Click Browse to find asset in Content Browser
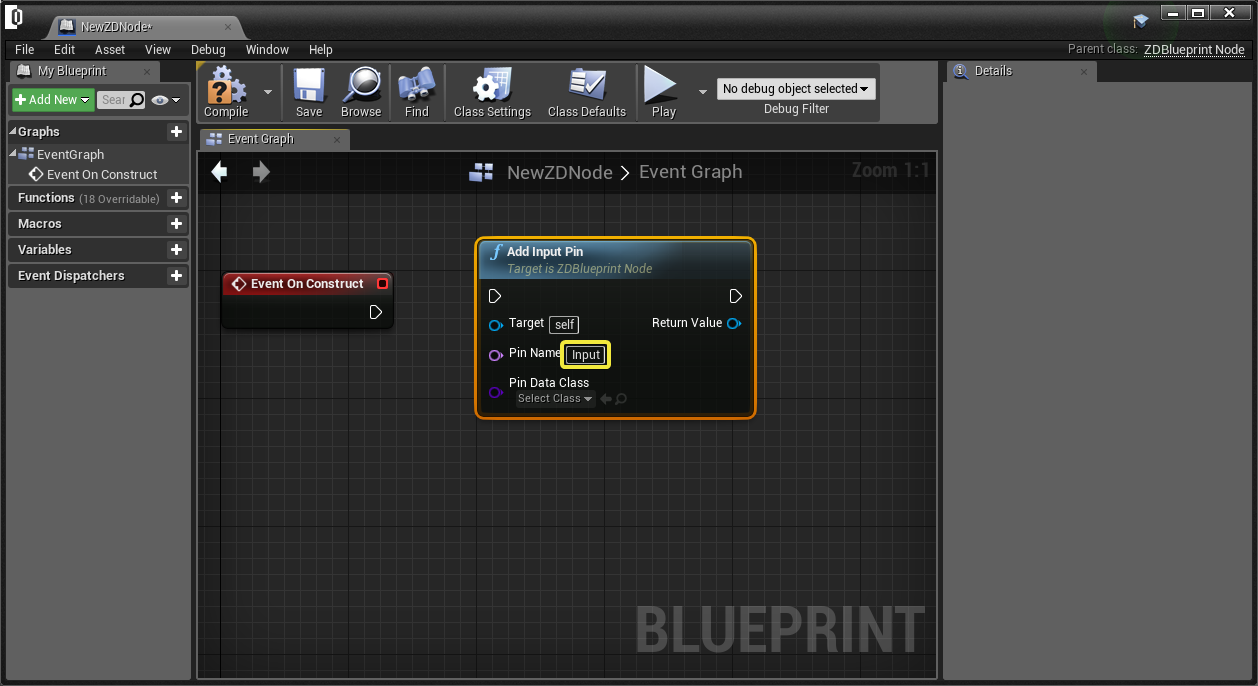 [360, 91]
